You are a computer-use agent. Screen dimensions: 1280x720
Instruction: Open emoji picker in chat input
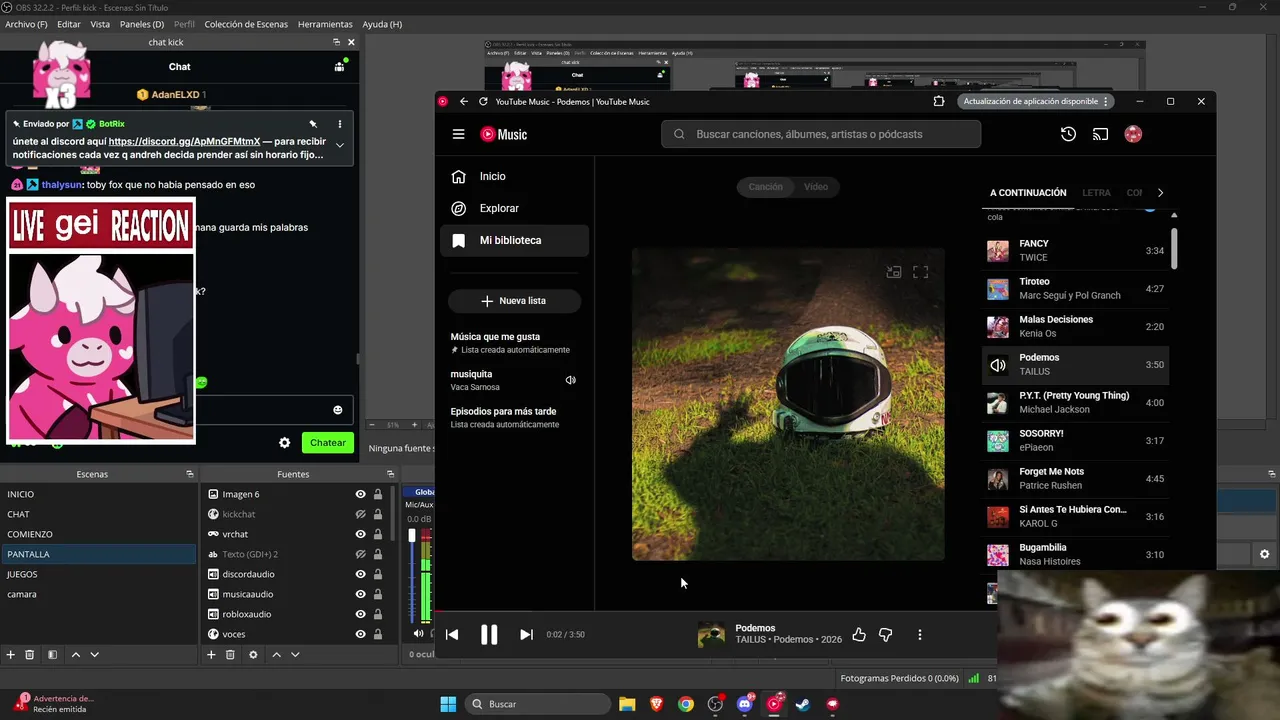tap(338, 410)
